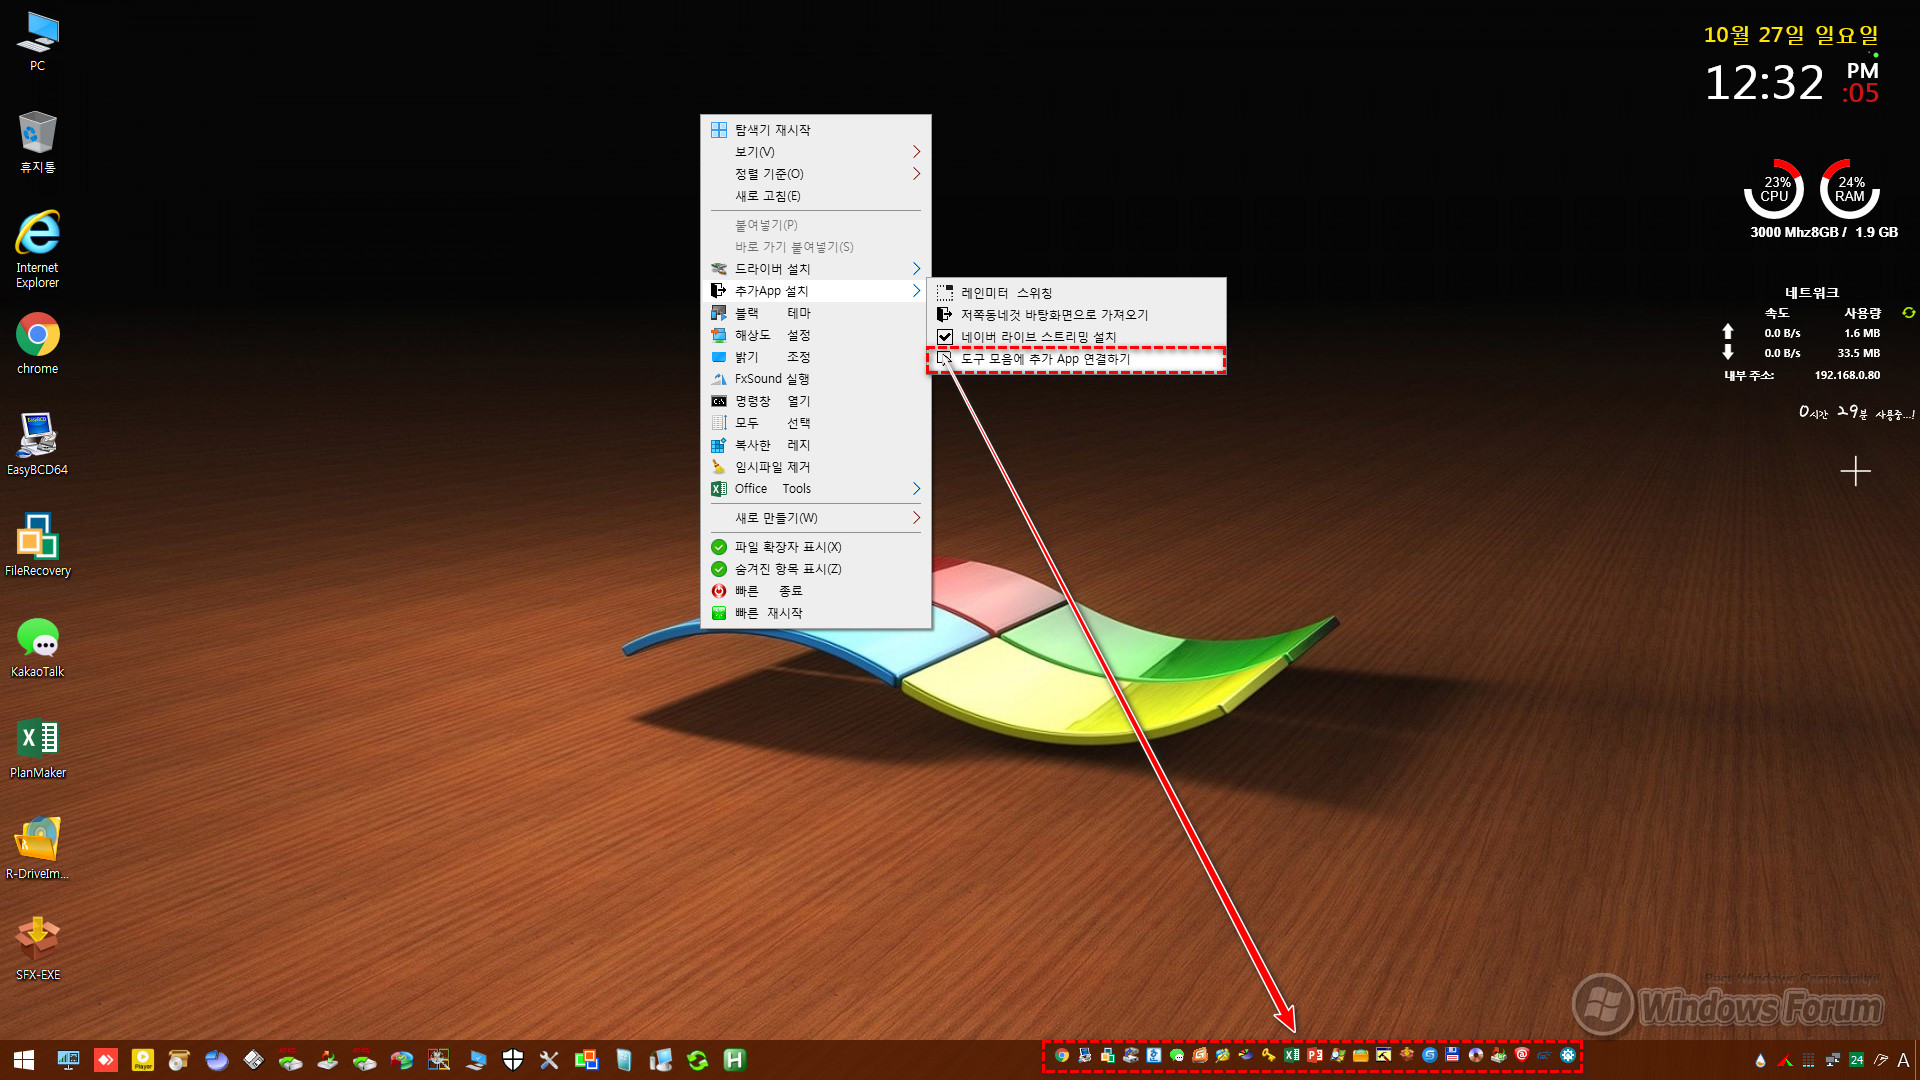Click the red P presentation toolbar icon
Screen dimensions: 1920x1080
point(1315,1055)
